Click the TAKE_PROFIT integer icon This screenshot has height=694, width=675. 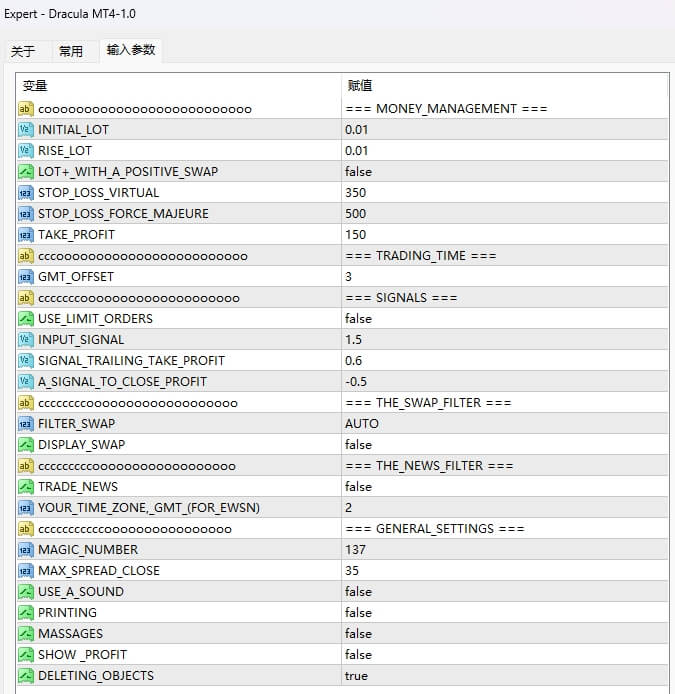[x=26, y=235]
